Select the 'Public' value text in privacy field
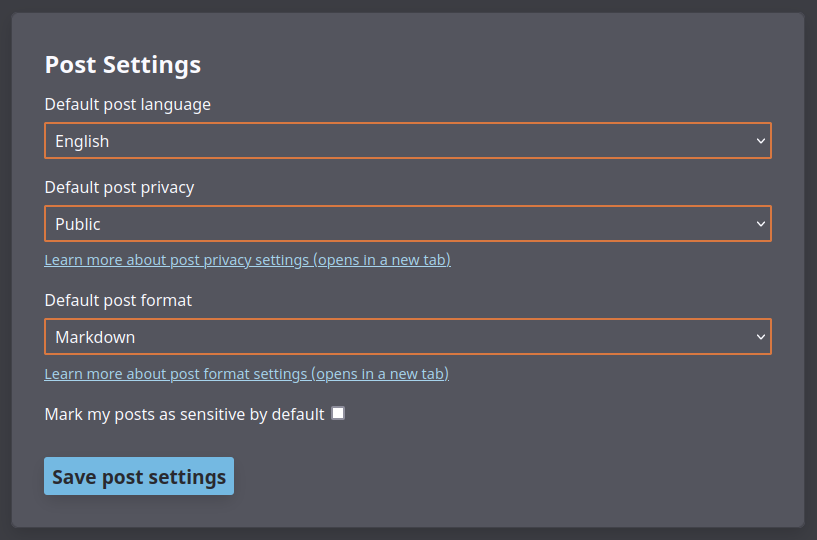This screenshot has height=540, width=817. (x=78, y=224)
